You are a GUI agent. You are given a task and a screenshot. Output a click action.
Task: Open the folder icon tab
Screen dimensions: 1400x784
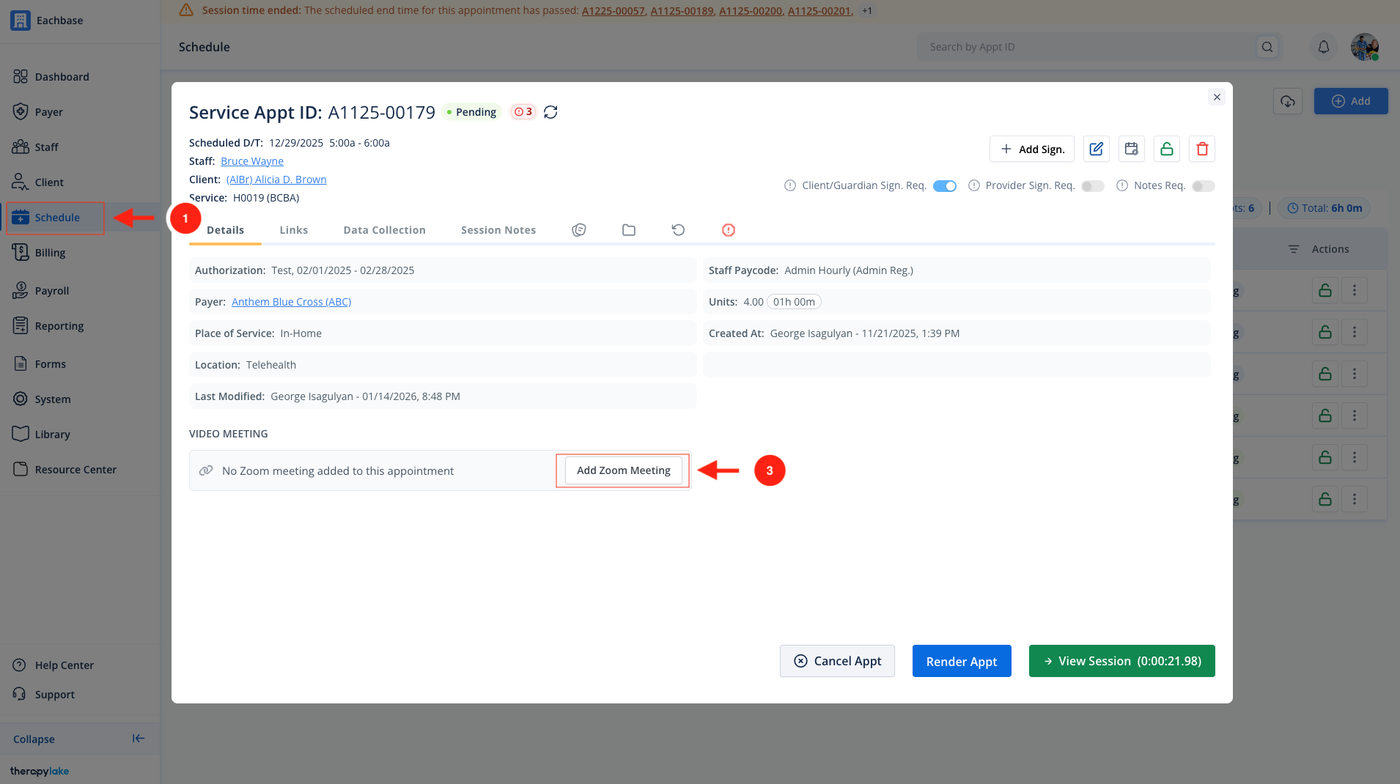(629, 230)
